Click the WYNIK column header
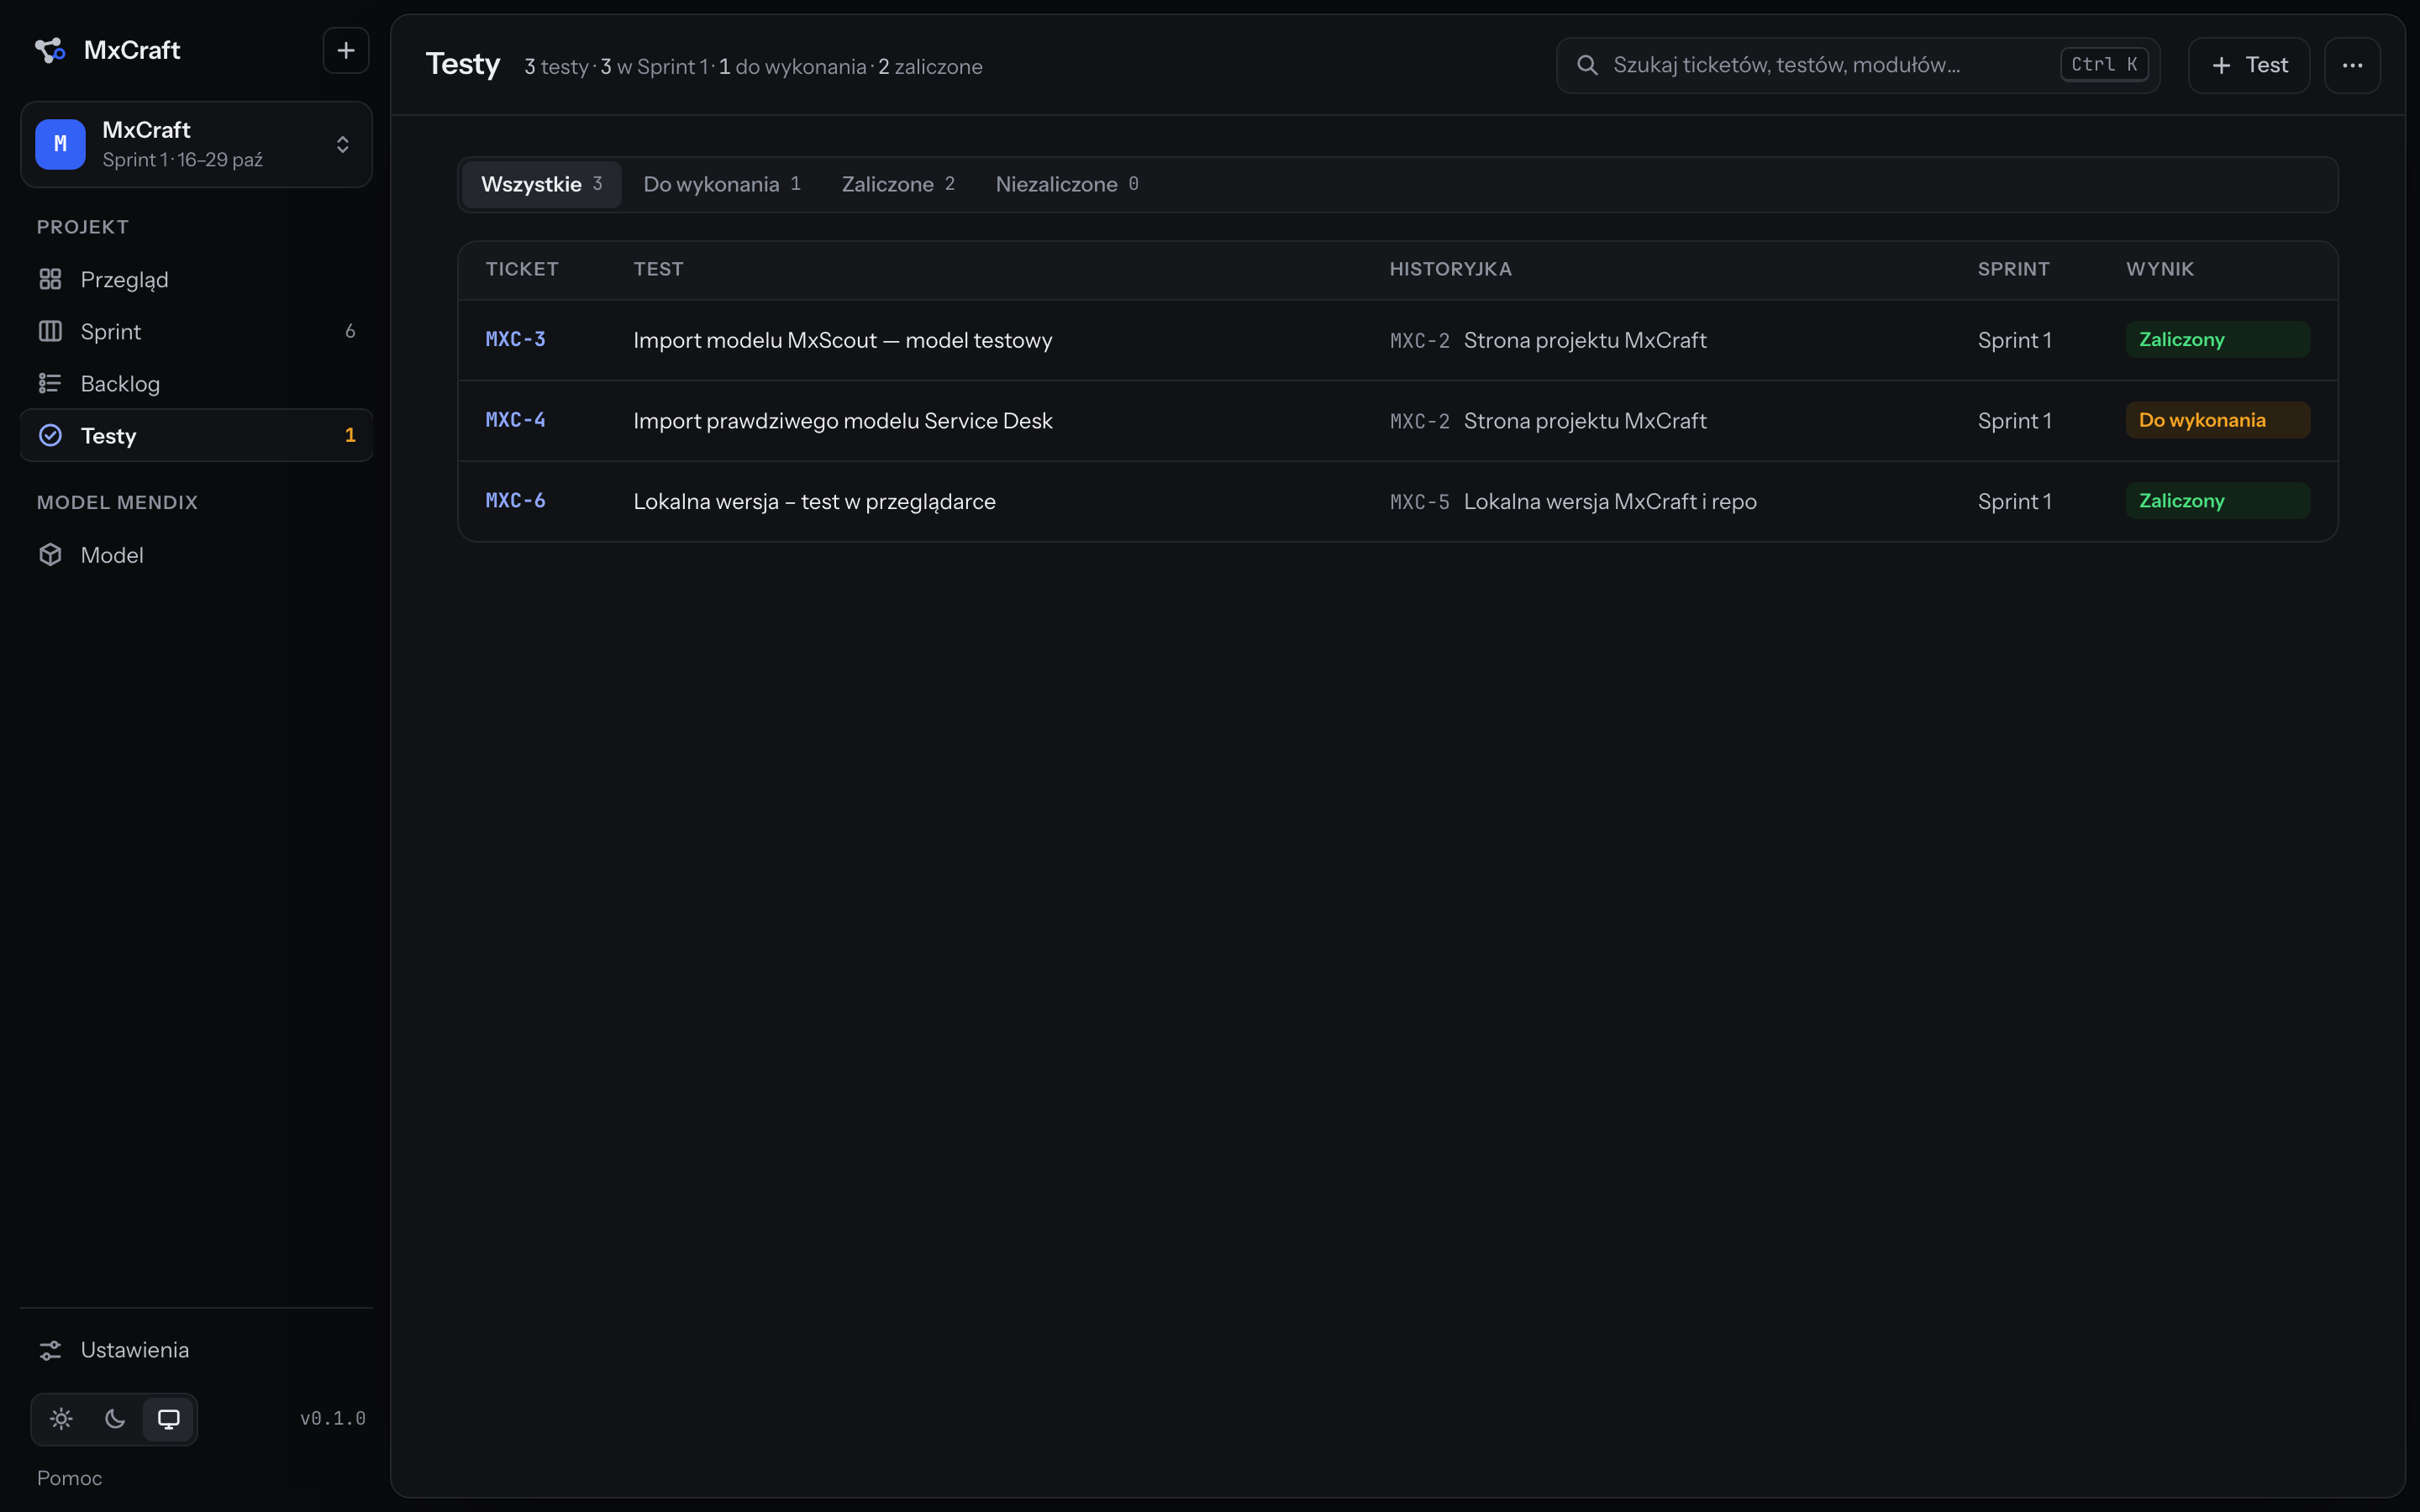 click(2159, 269)
